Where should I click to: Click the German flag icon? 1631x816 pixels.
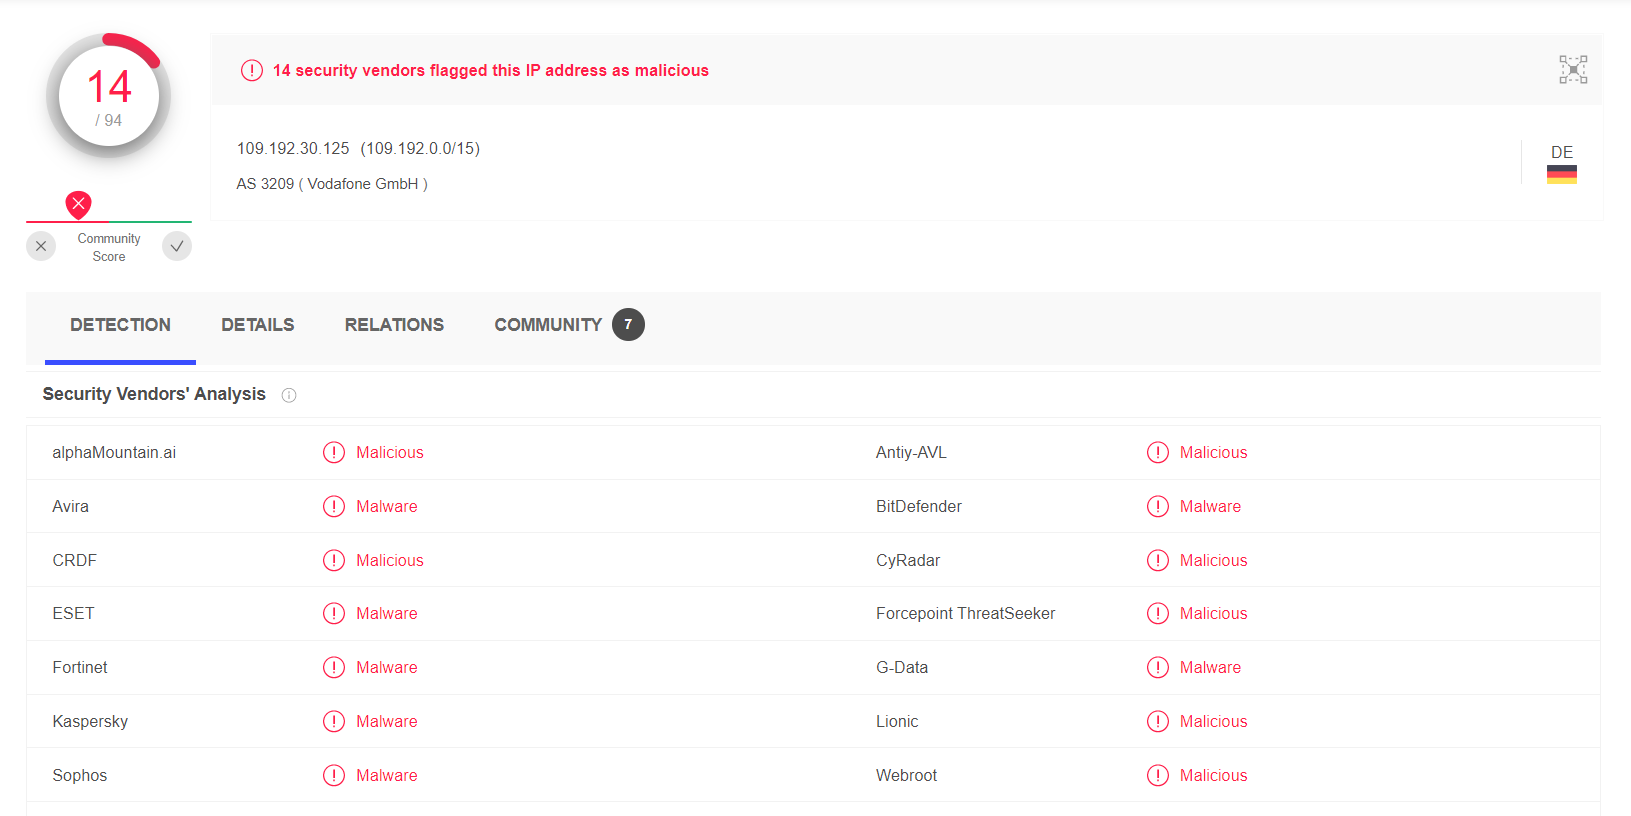[1561, 174]
